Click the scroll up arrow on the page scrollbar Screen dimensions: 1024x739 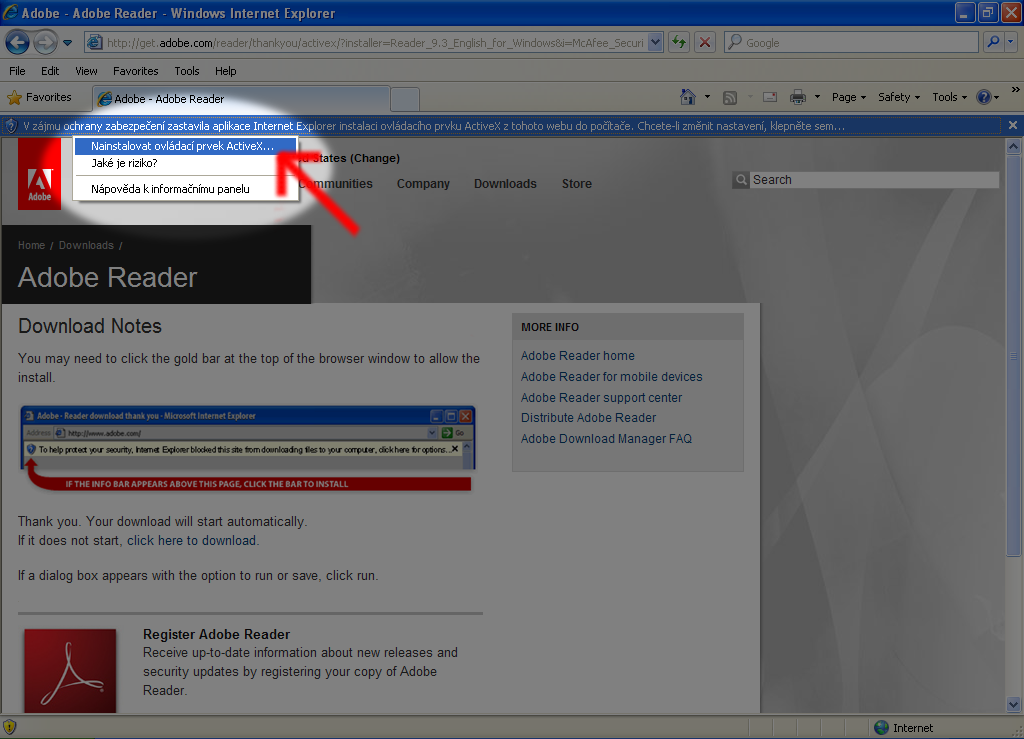[x=1014, y=146]
